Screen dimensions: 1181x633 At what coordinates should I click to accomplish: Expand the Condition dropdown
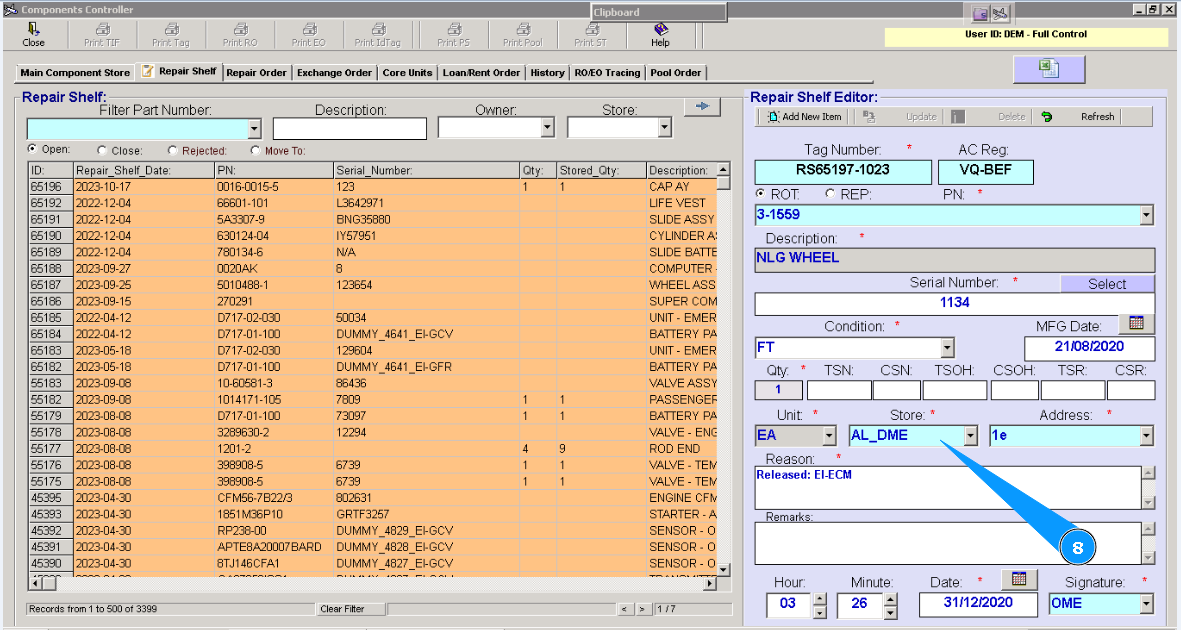(x=947, y=348)
